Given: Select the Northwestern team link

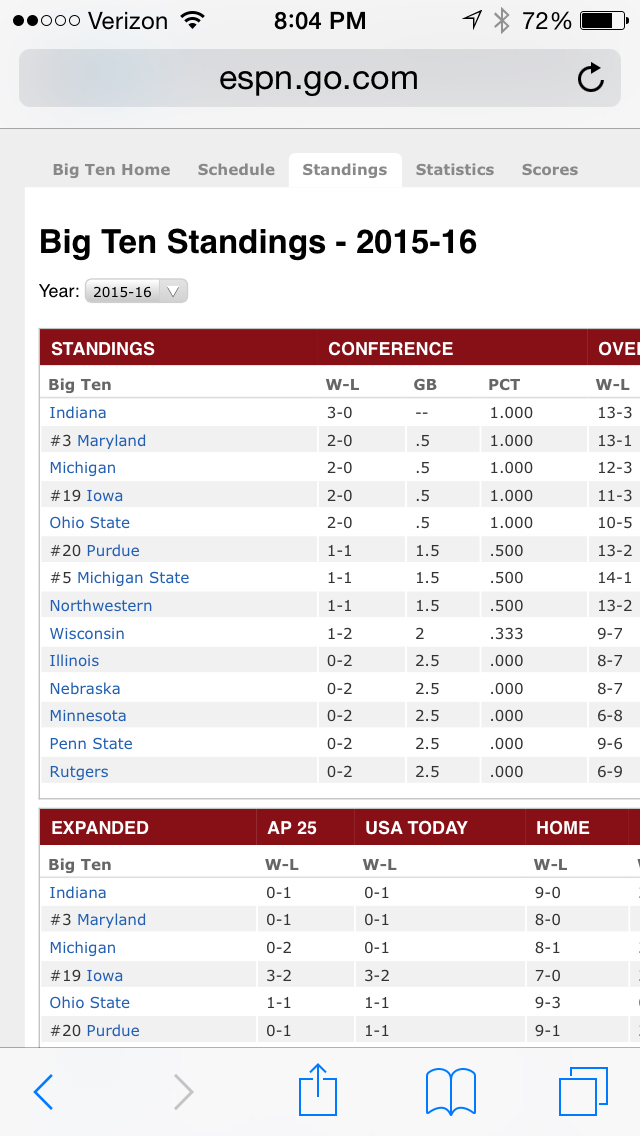Looking at the screenshot, I should coord(101,606).
